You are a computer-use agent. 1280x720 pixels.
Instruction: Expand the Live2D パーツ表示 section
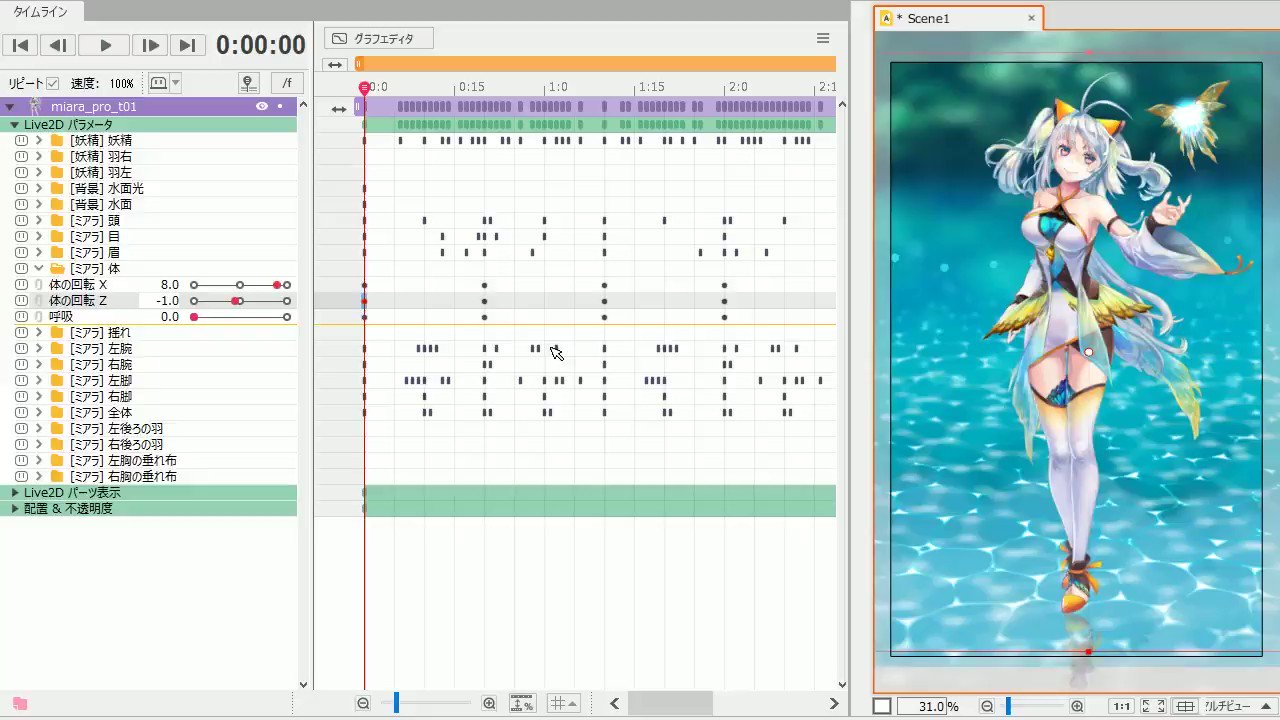coord(15,493)
